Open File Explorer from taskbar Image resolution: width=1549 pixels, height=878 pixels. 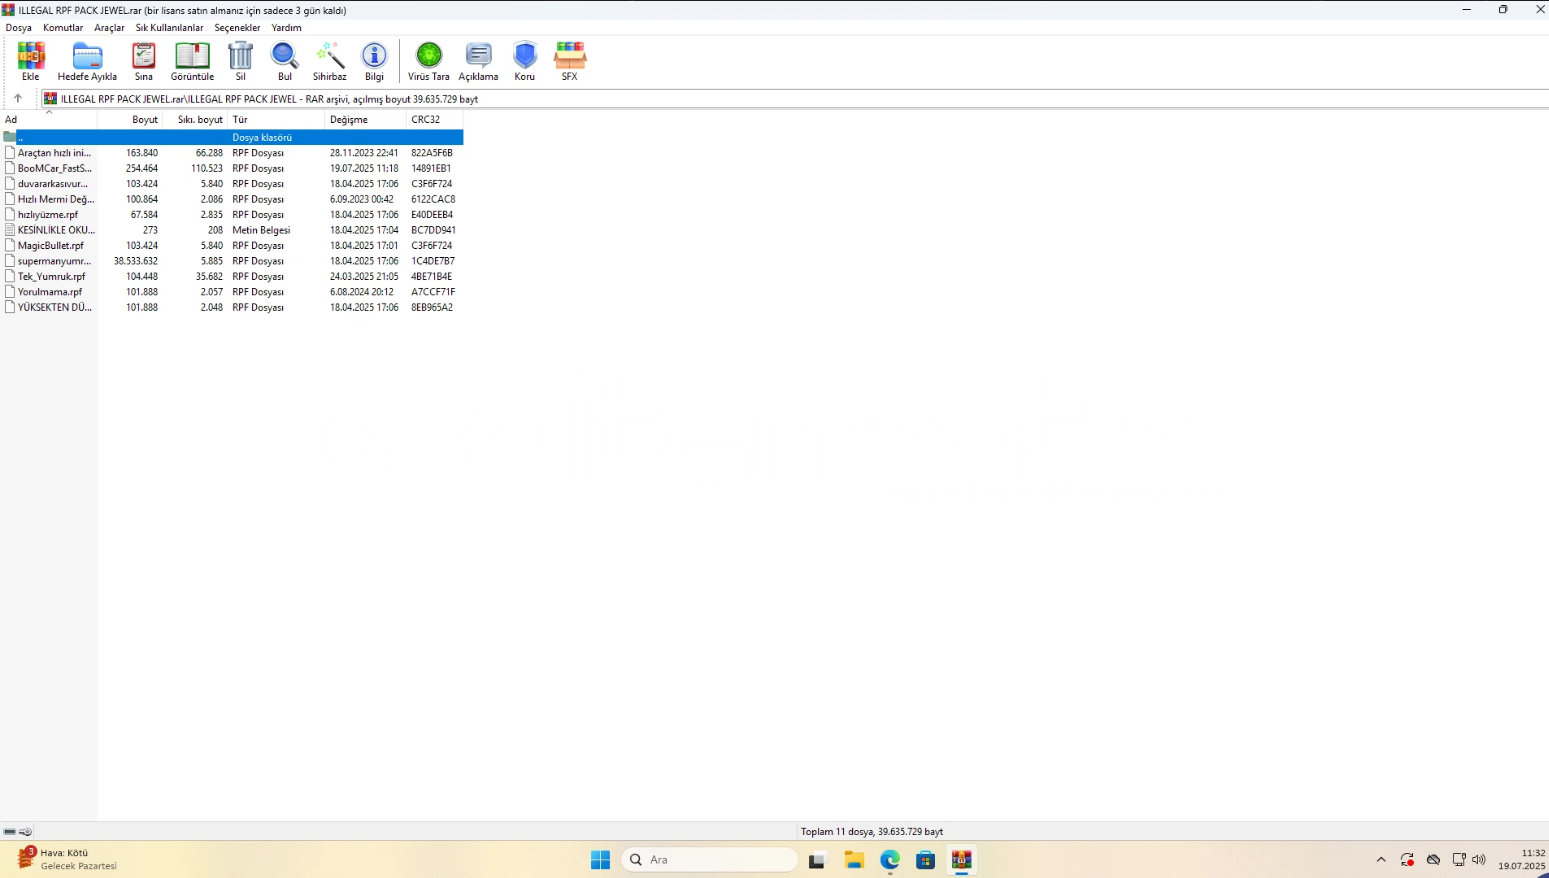point(854,860)
